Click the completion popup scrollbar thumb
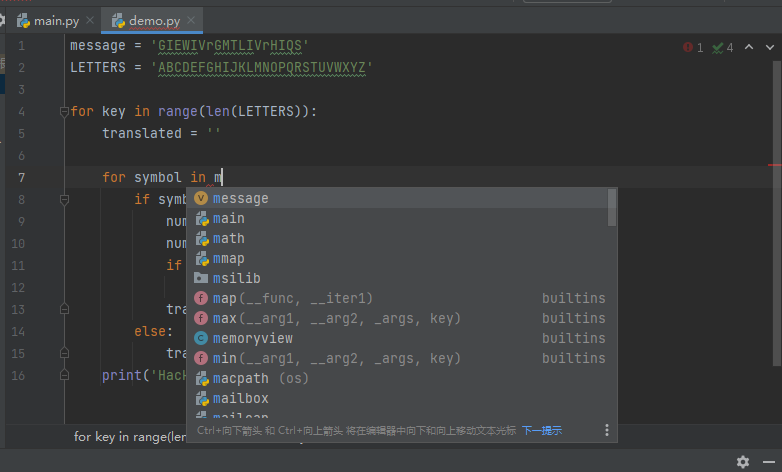Screen dimensions: 782x472 pyautogui.click(x=612, y=208)
